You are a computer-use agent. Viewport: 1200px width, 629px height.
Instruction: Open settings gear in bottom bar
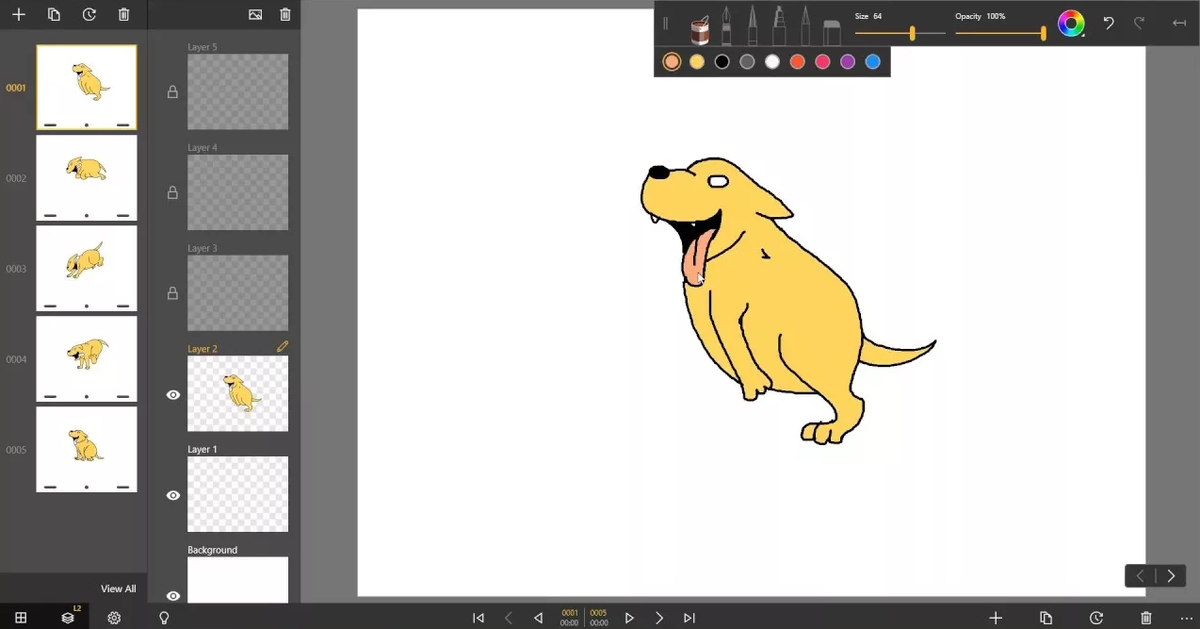[114, 618]
